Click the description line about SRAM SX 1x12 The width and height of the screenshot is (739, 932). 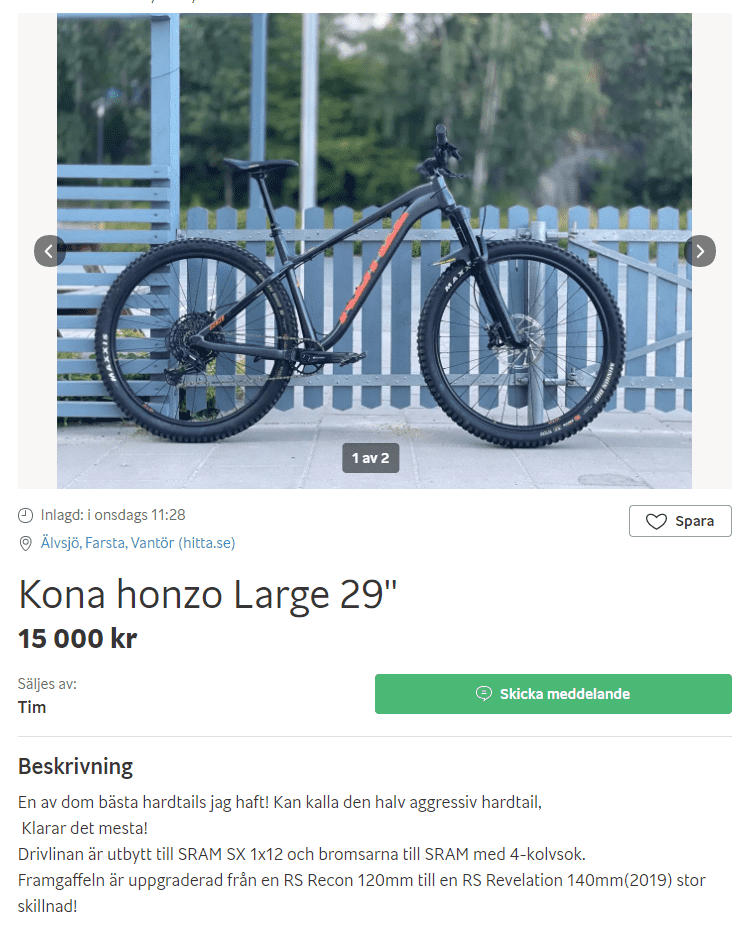pyautogui.click(x=301, y=854)
